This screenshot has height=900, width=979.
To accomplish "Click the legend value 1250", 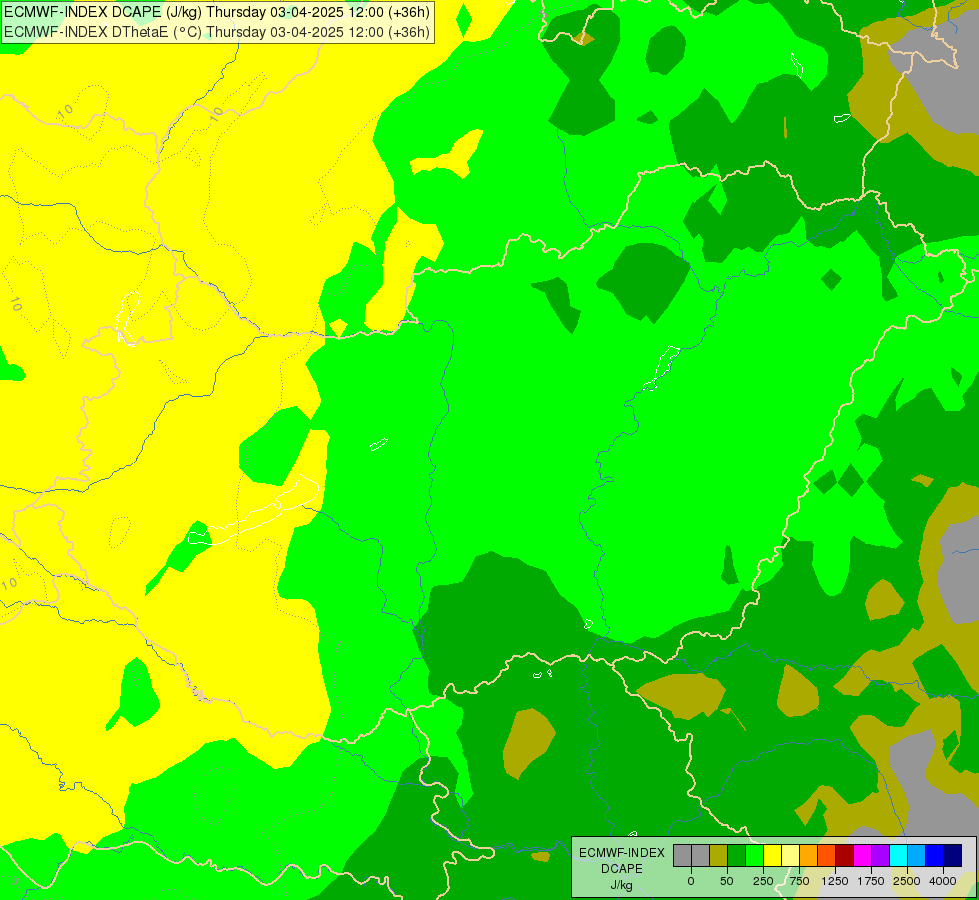I will pyautogui.click(x=835, y=881).
